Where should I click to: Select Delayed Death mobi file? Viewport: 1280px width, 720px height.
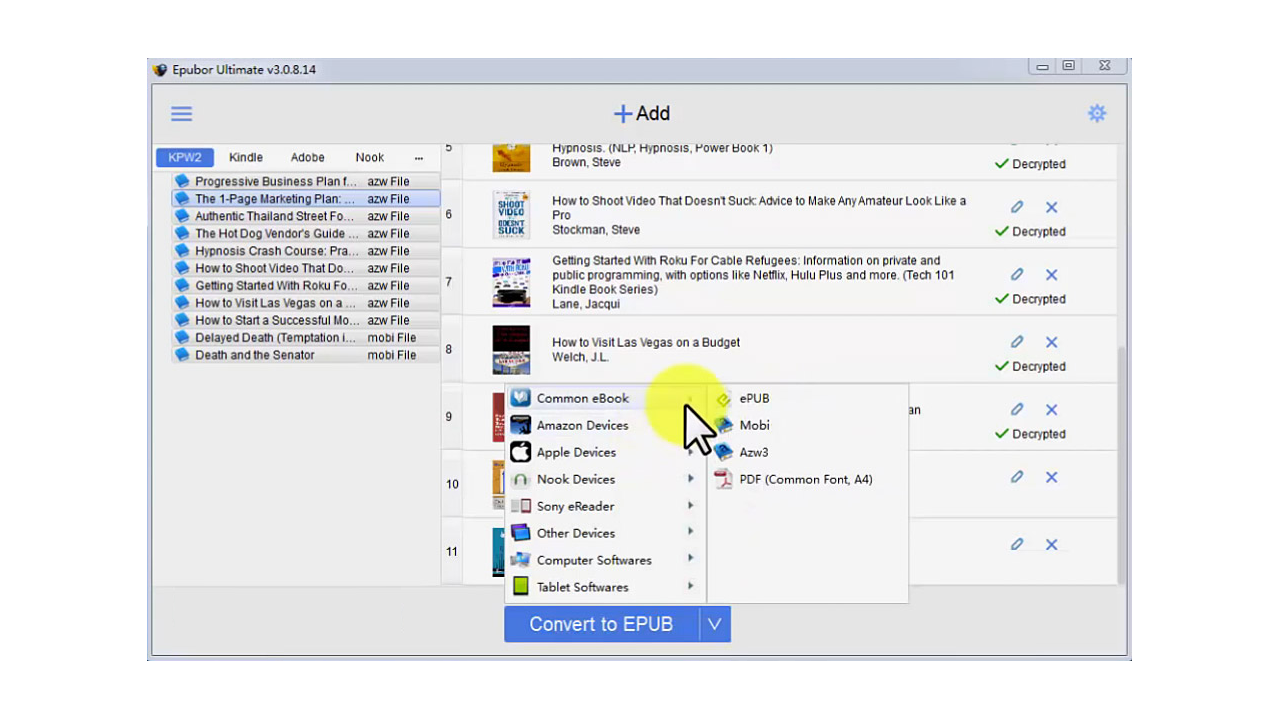click(306, 338)
